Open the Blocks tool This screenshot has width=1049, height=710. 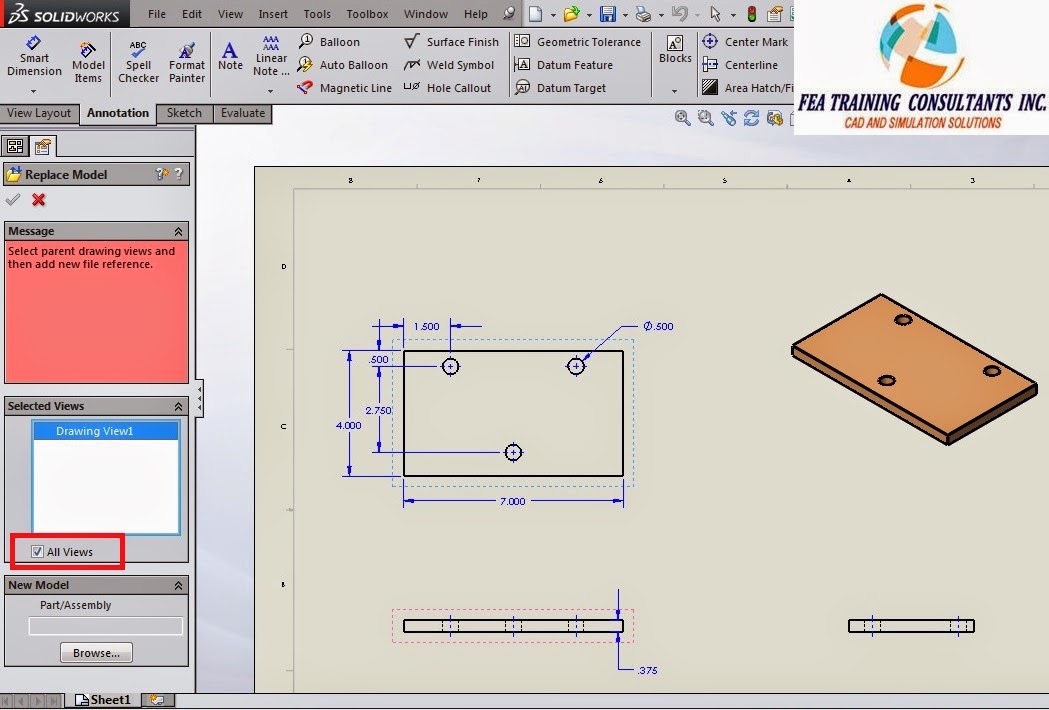675,50
